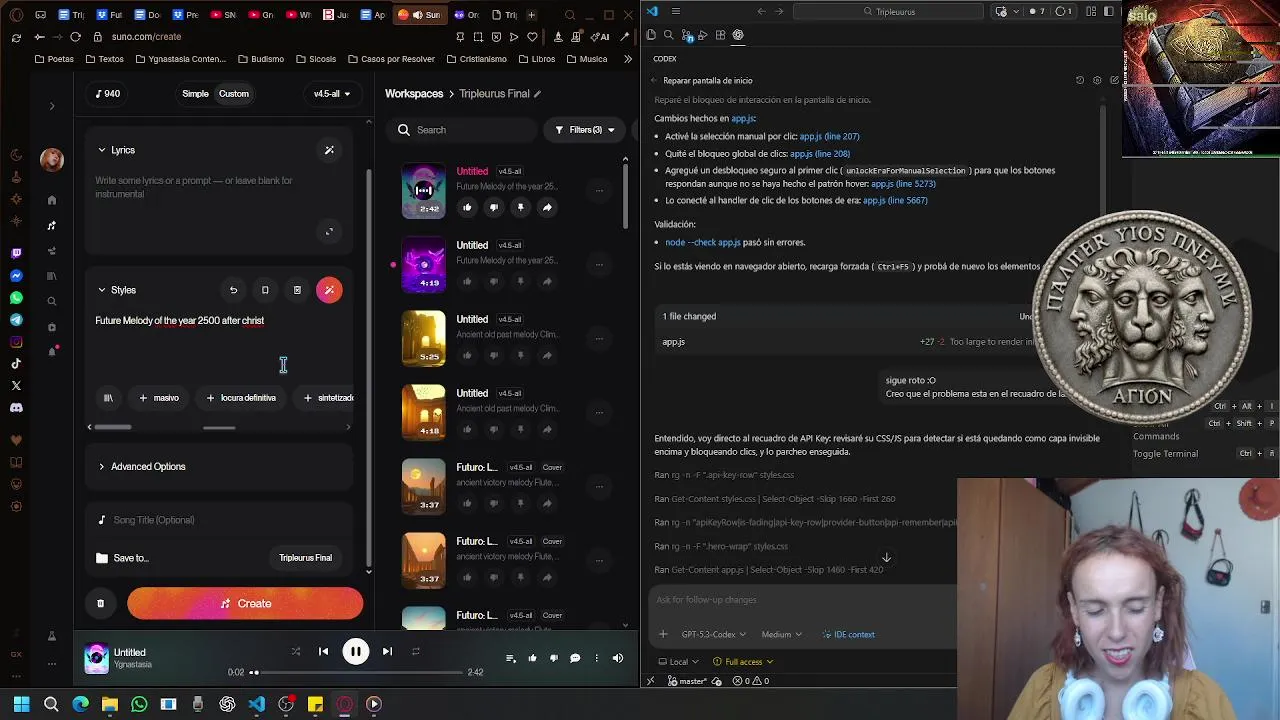Open Budismo bookmark folder
Image resolution: width=1280 pixels, height=720 pixels.
click(260, 59)
